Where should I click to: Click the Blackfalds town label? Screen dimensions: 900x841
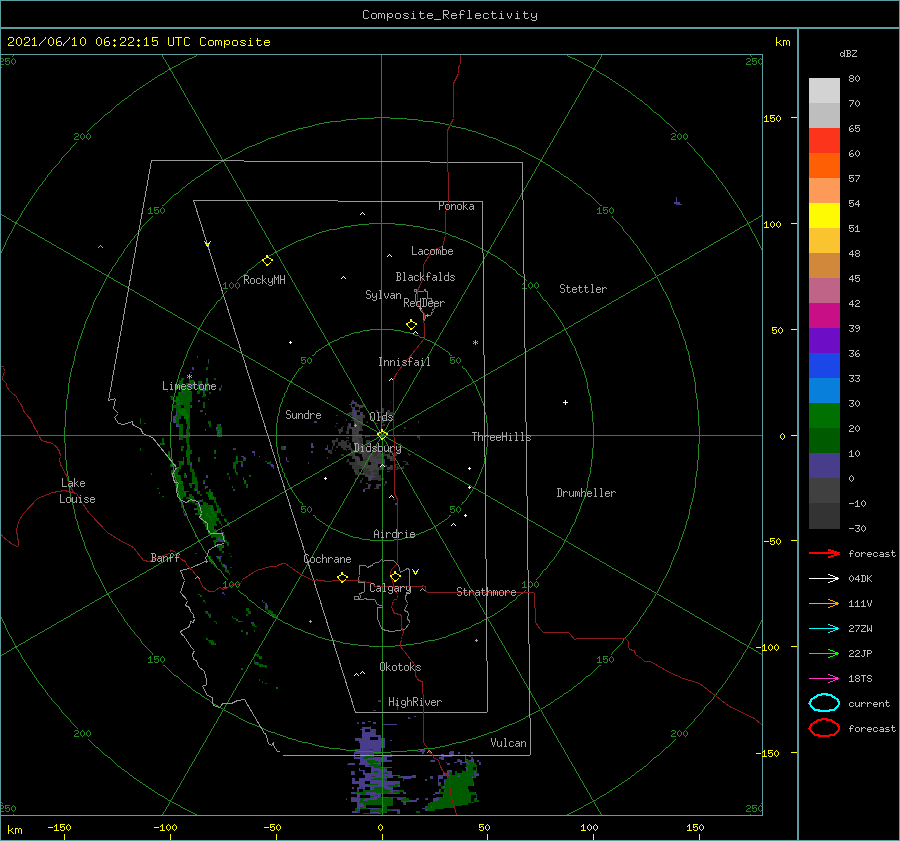(425, 277)
